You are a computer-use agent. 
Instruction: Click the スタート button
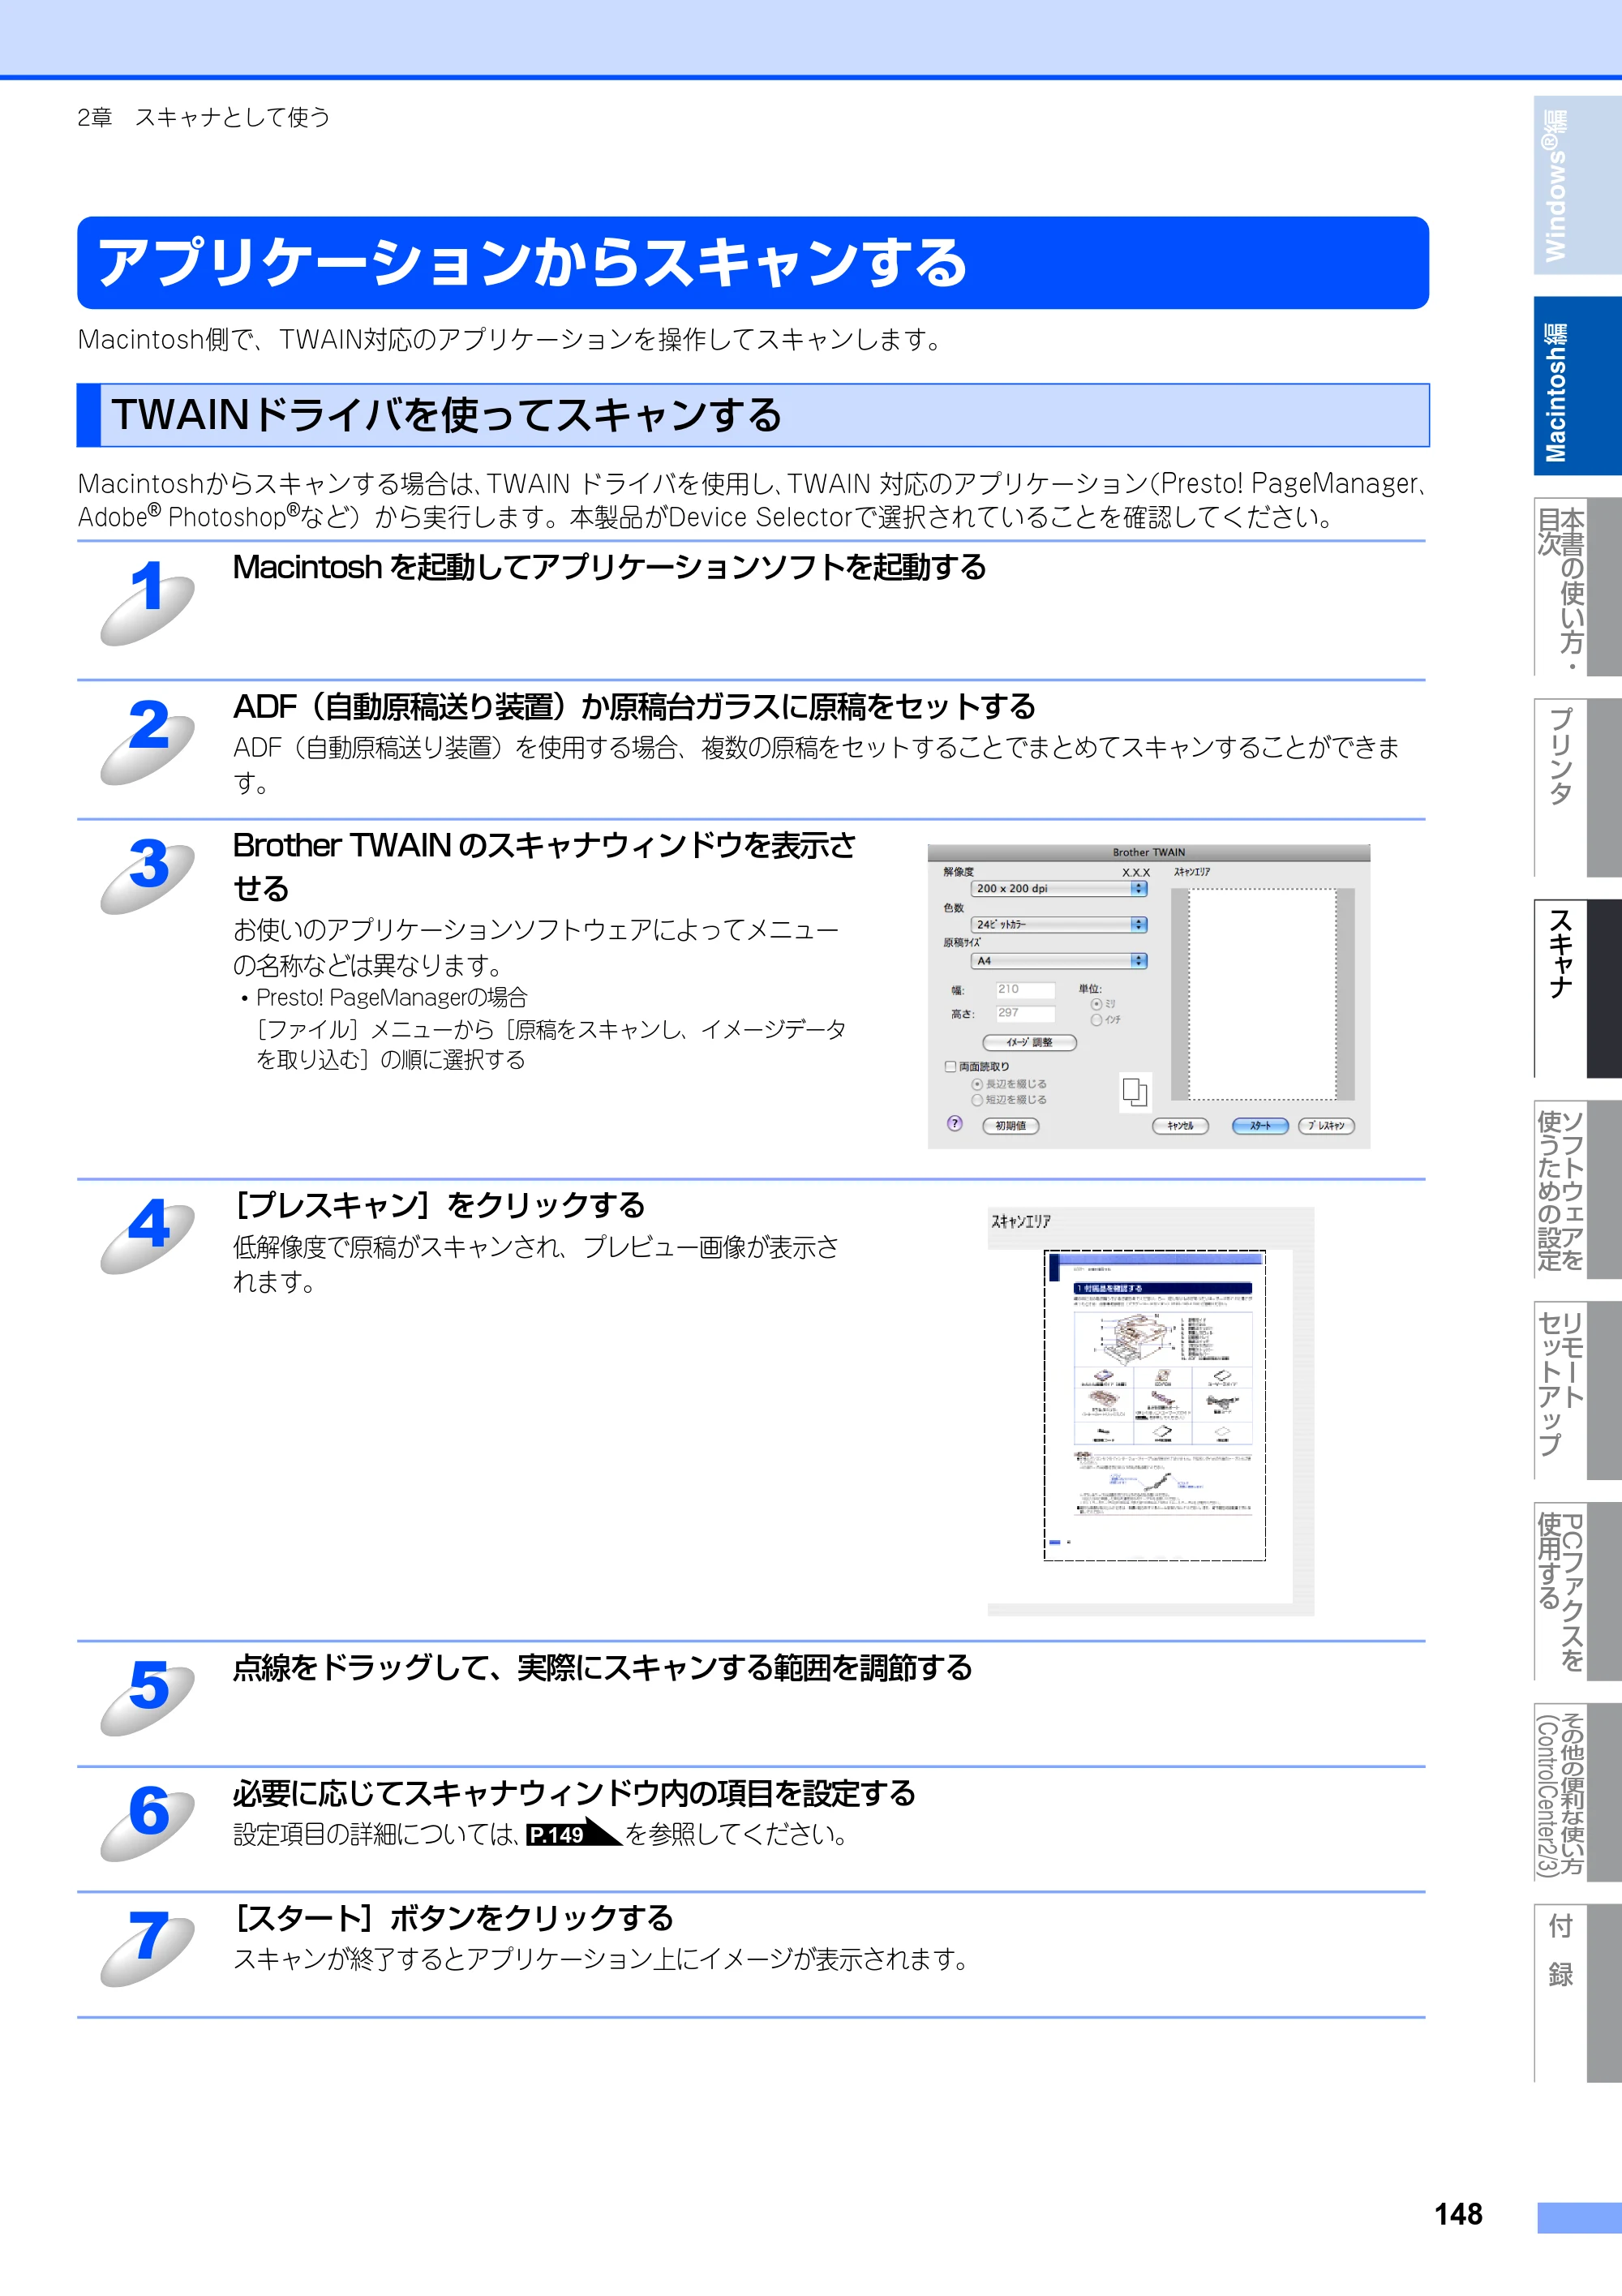coord(1260,1126)
